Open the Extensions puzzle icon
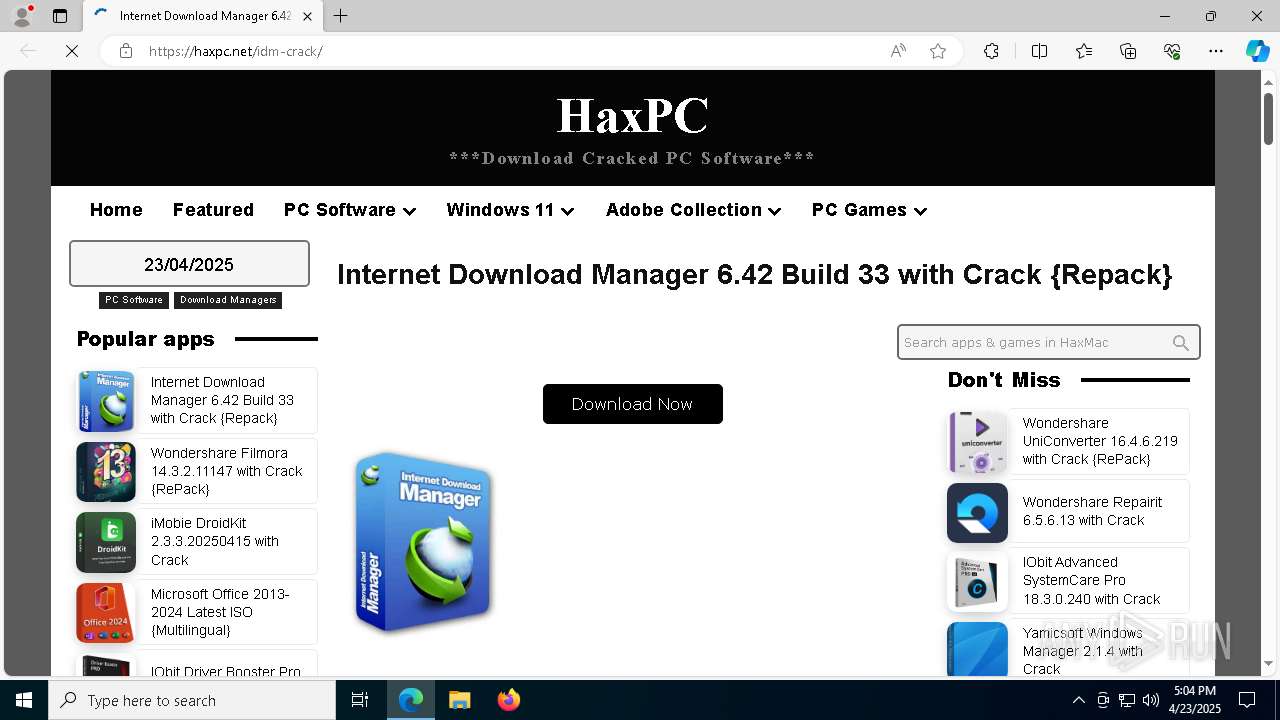This screenshot has height=720, width=1280. 991,51
